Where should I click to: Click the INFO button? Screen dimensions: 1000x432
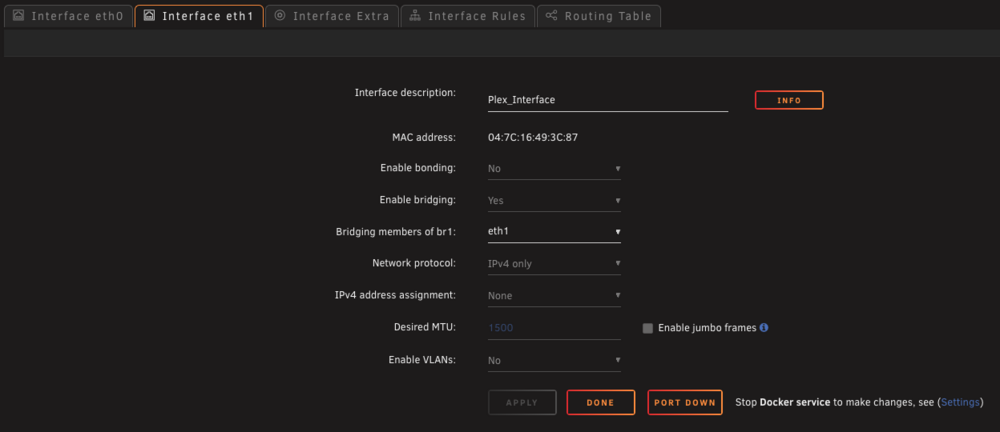tap(789, 100)
